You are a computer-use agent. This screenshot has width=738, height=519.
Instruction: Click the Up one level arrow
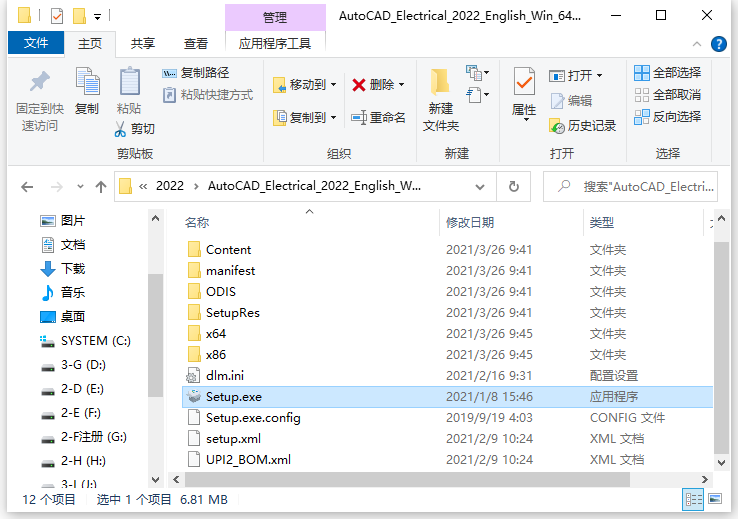[101, 187]
